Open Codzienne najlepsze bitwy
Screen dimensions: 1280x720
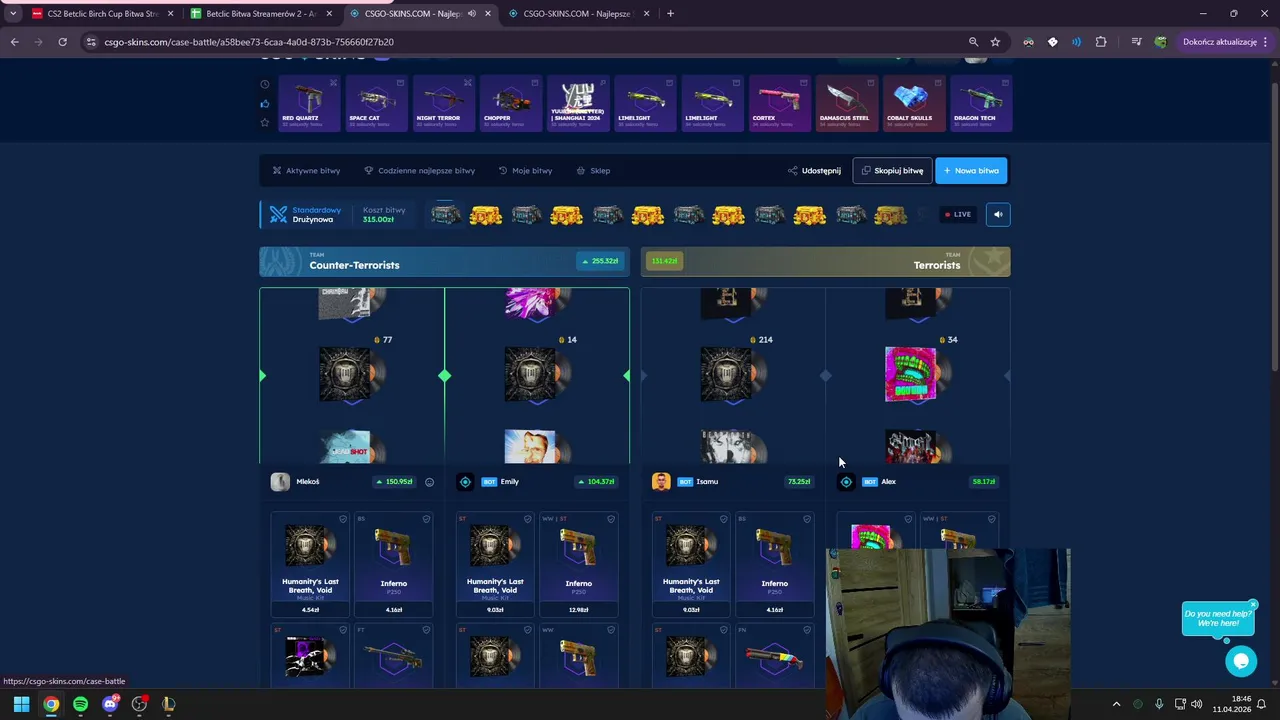point(419,171)
